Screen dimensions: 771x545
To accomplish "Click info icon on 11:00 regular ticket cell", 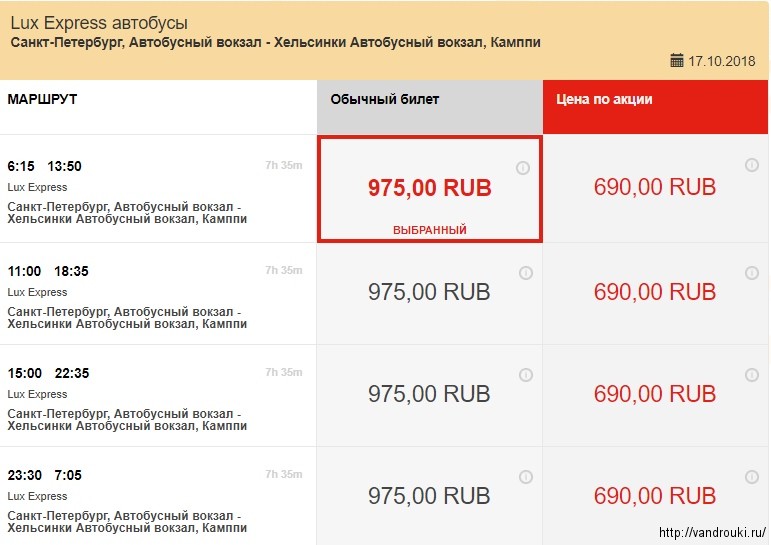I will tap(526, 273).
